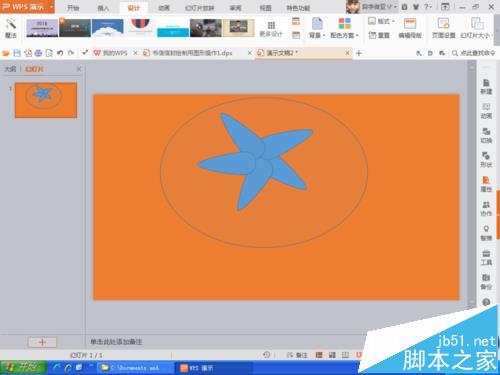Open the 视图 View ribbon tab
This screenshot has height=375, width=500.
pyautogui.click(x=265, y=7)
